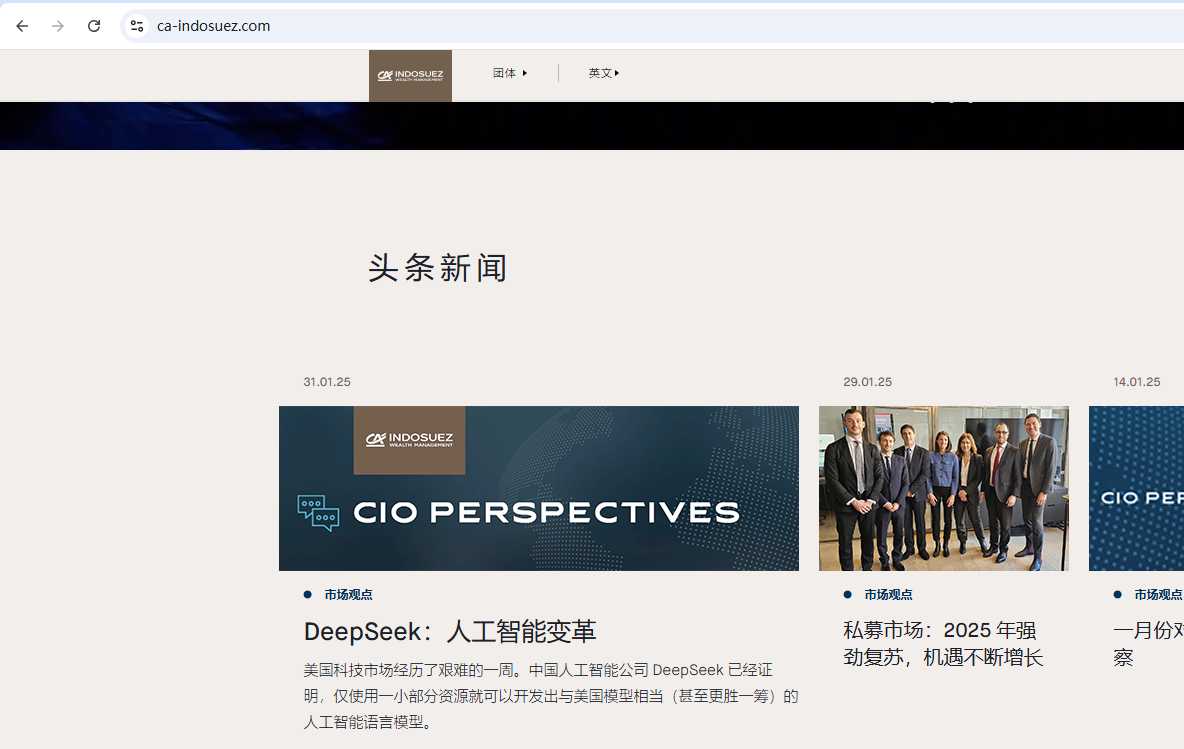Viewport: 1184px width, 749px height.
Task: Click the DeepSeek article summary paragraph
Action: tap(550, 696)
